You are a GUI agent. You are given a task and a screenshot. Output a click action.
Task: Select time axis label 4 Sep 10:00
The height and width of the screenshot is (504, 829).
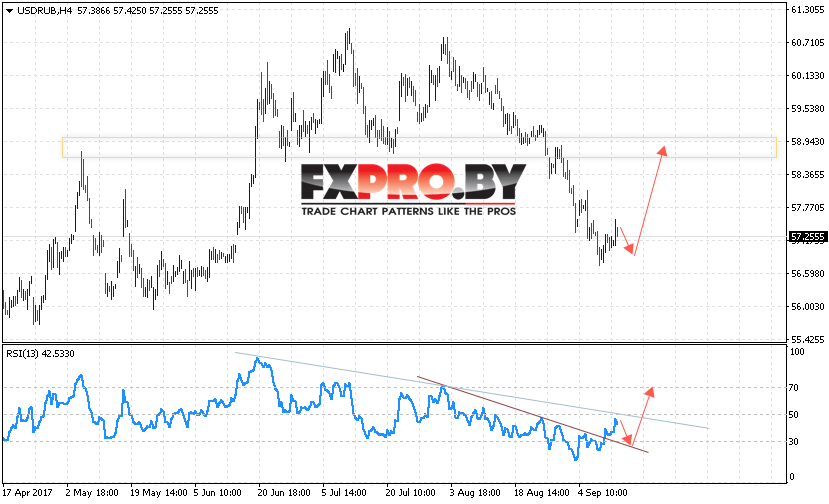click(602, 493)
